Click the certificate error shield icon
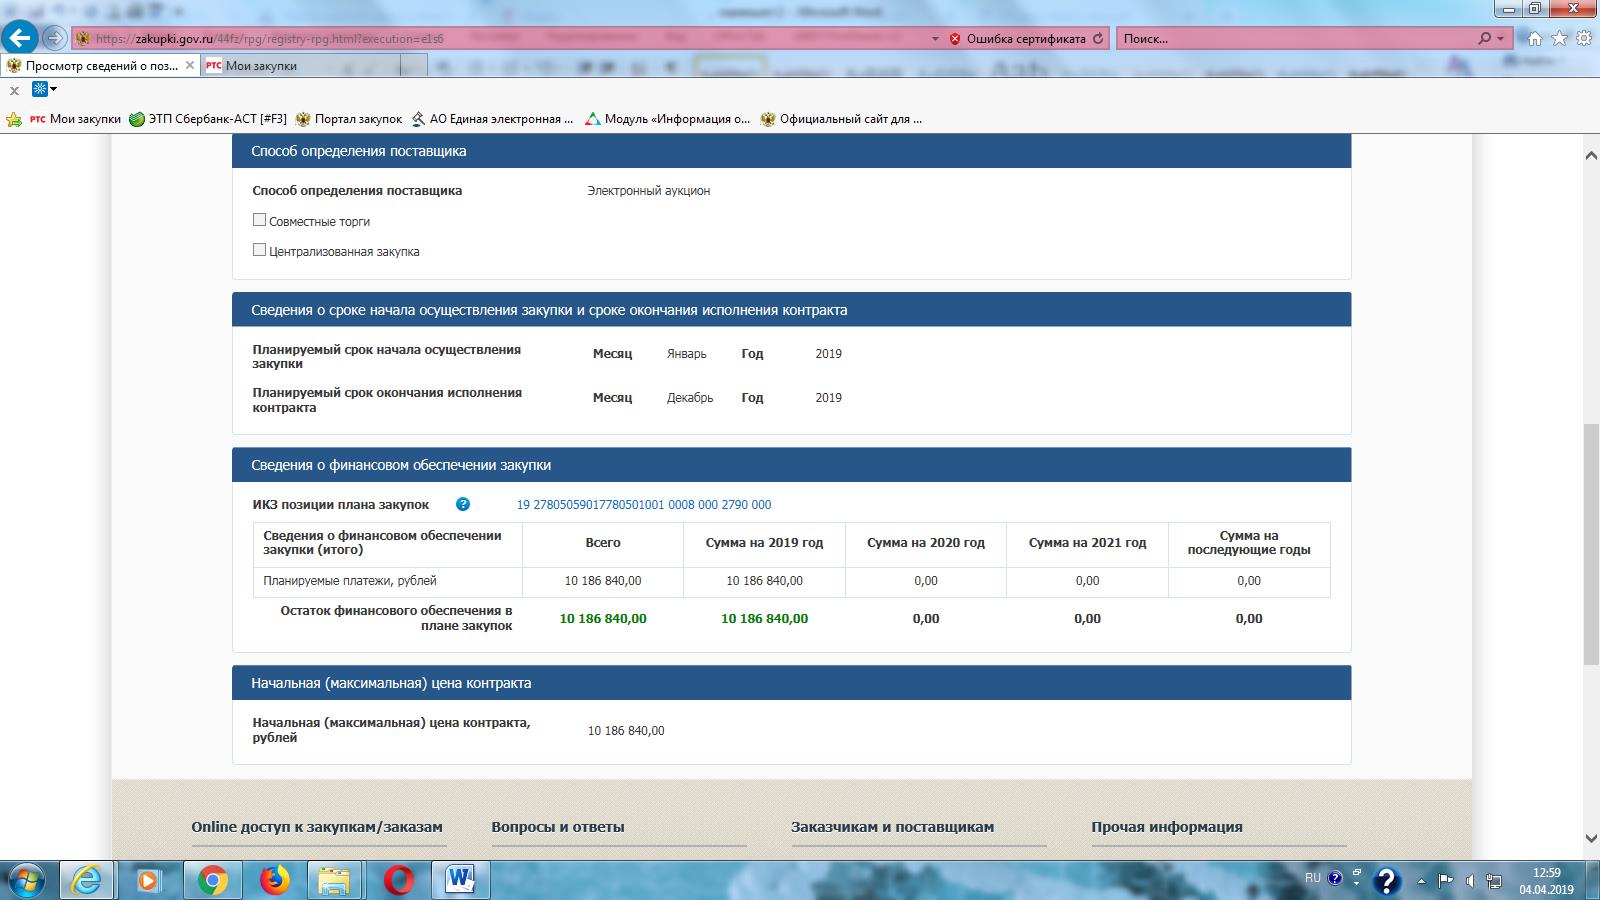Image resolution: width=1600 pixels, height=900 pixels. [x=955, y=39]
